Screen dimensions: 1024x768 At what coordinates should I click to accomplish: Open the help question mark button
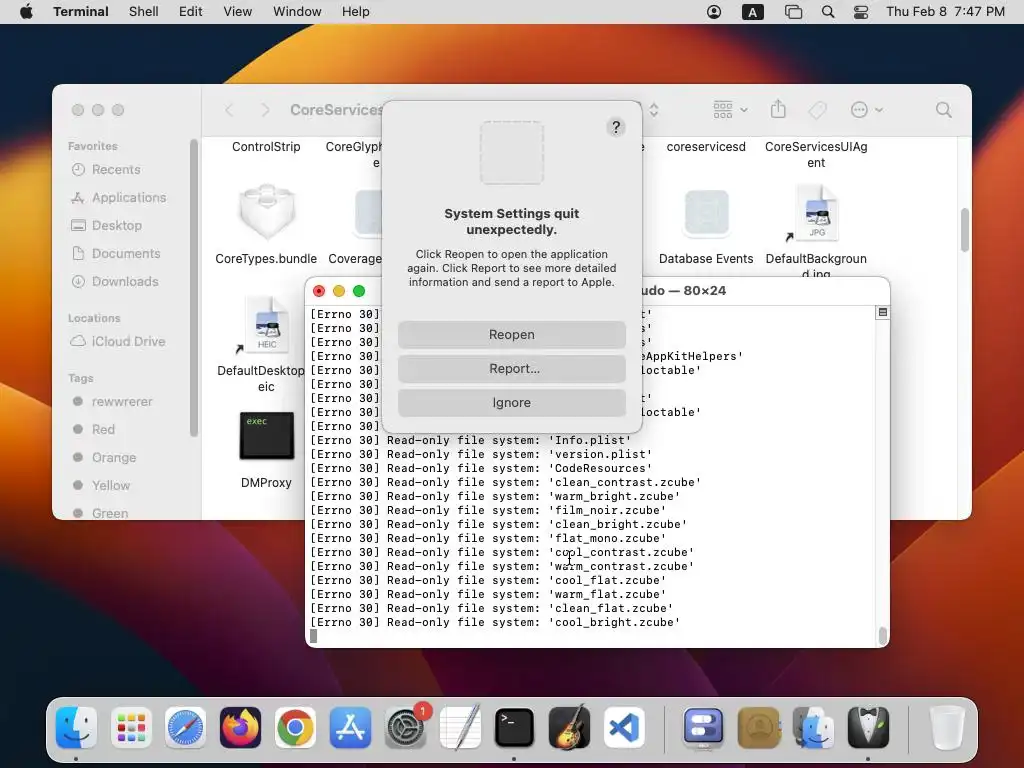point(615,127)
